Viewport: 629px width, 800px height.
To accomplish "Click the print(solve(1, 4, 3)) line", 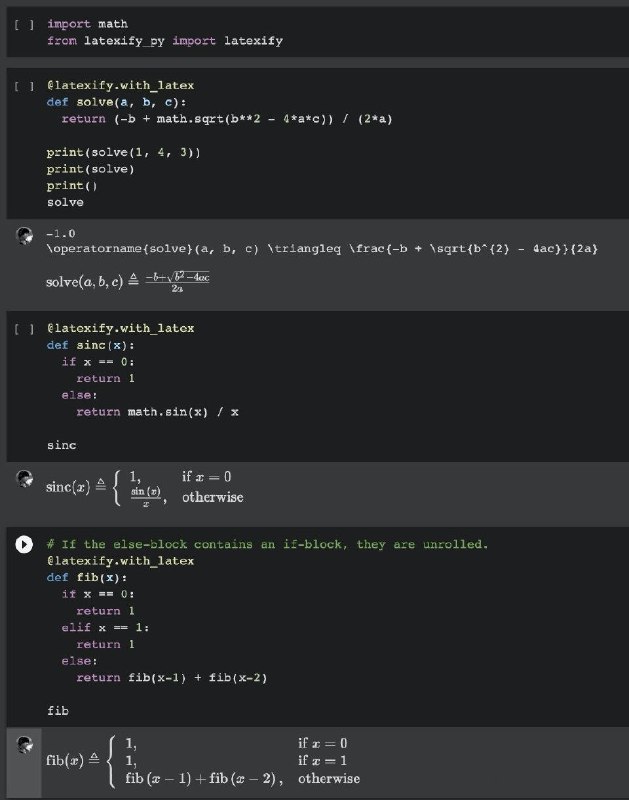I will click(x=125, y=152).
